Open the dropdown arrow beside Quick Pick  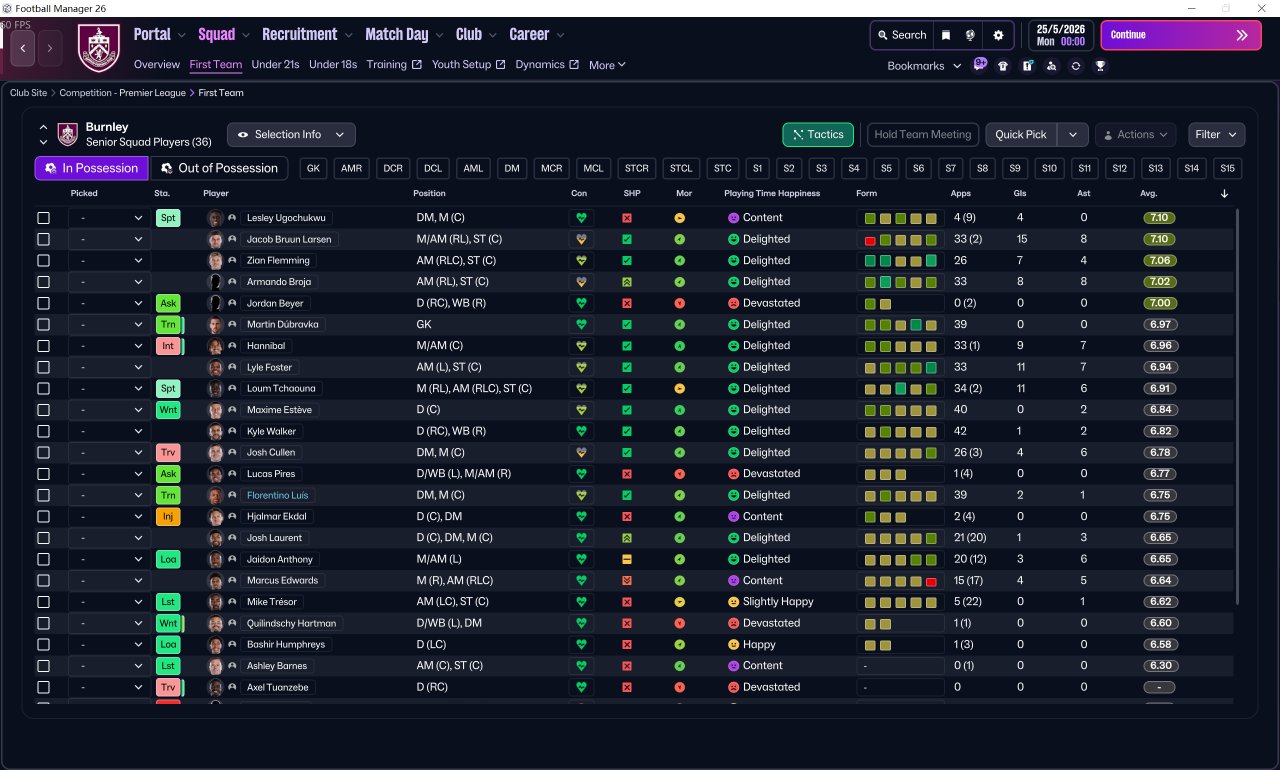pyautogui.click(x=1073, y=135)
